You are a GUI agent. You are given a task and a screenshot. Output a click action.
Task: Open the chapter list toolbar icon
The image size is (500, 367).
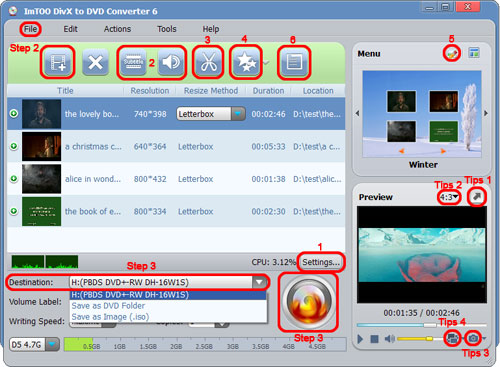click(x=294, y=62)
